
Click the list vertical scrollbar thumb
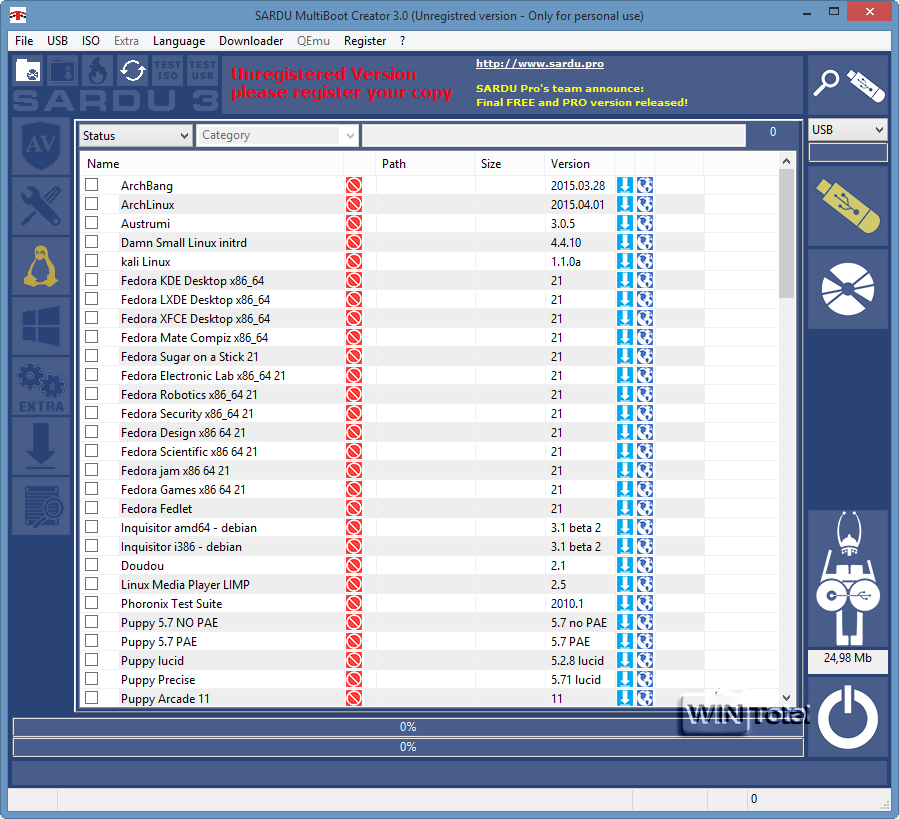787,234
